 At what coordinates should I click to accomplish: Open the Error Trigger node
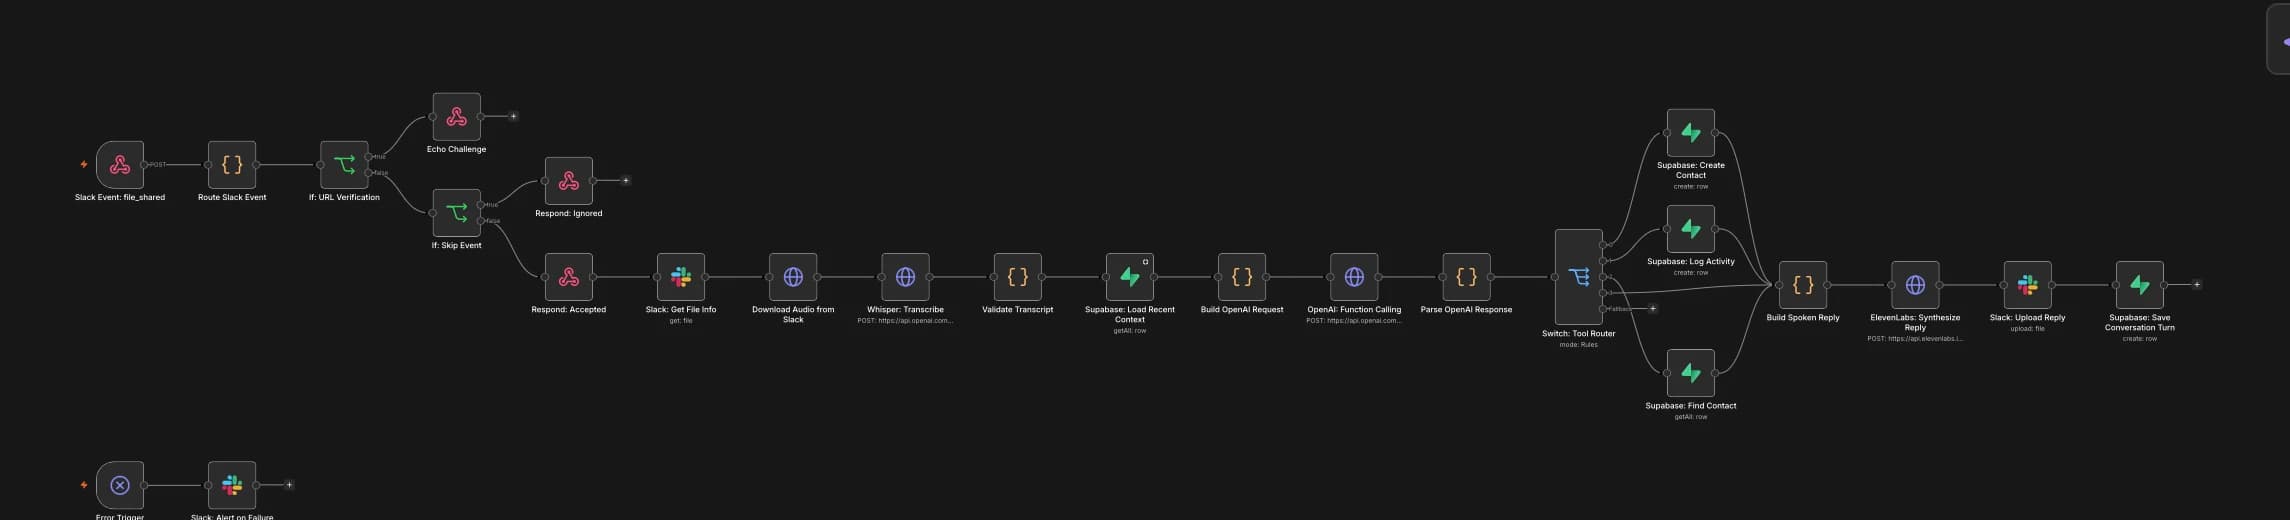pyautogui.click(x=120, y=485)
